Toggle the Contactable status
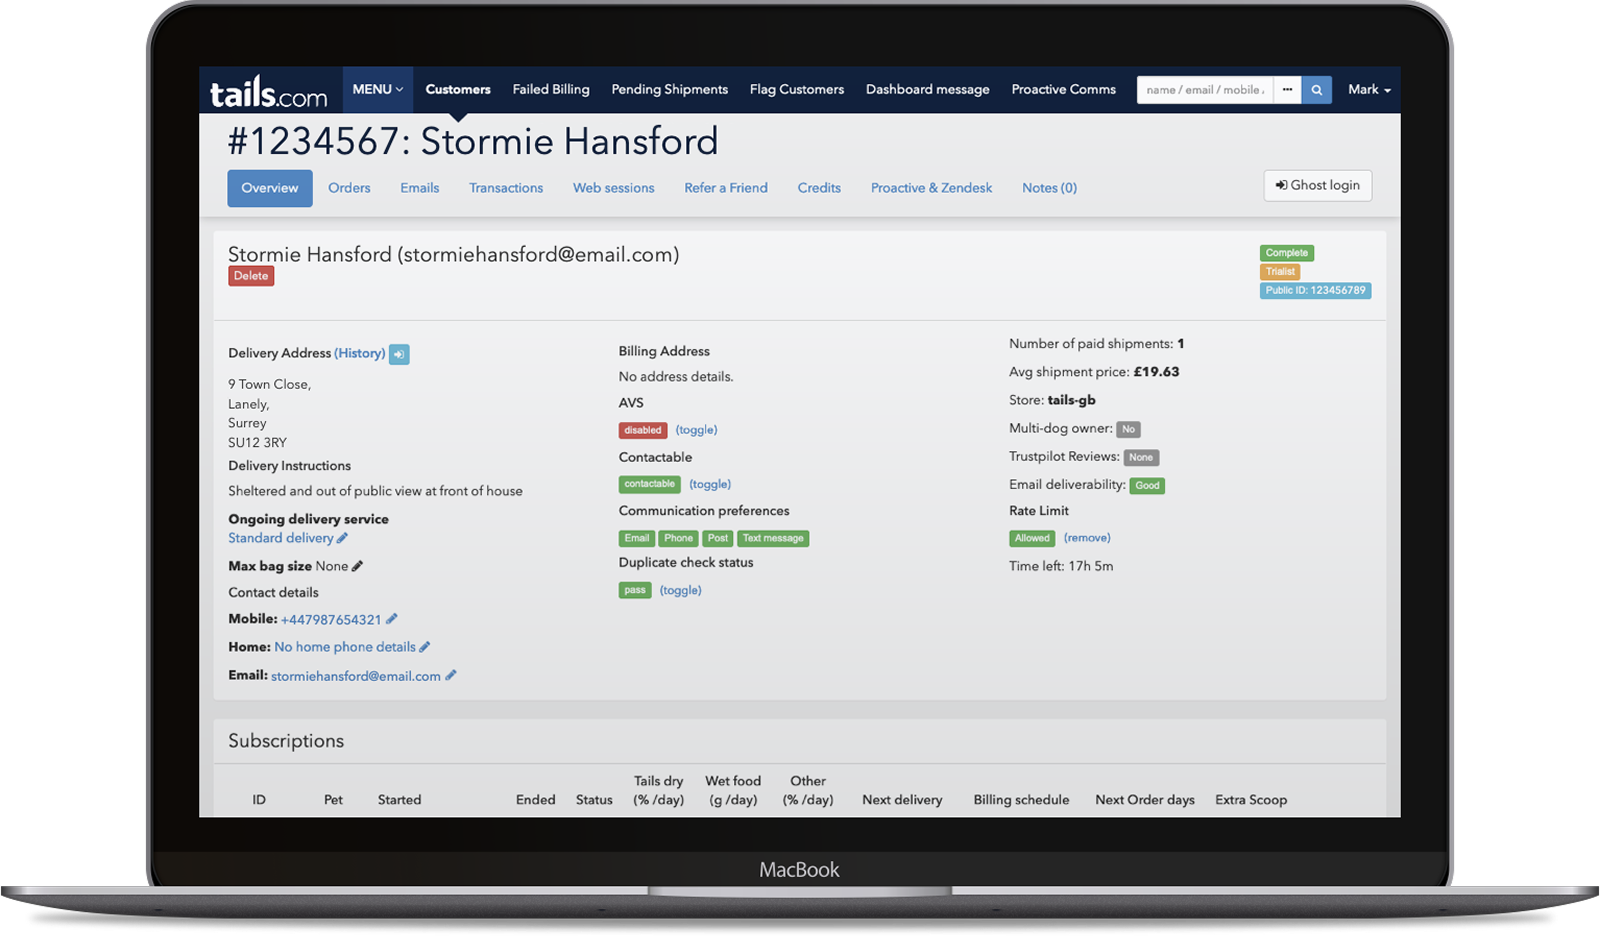 [710, 484]
